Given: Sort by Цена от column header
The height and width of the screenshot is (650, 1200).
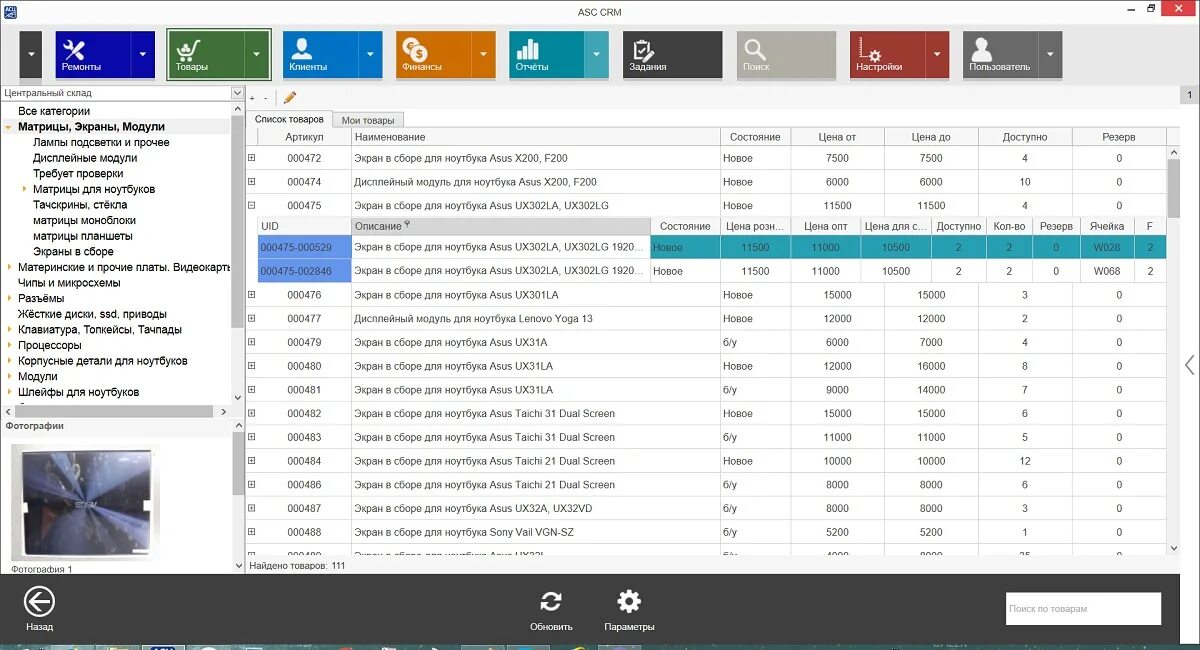Looking at the screenshot, I should pyautogui.click(x=837, y=137).
